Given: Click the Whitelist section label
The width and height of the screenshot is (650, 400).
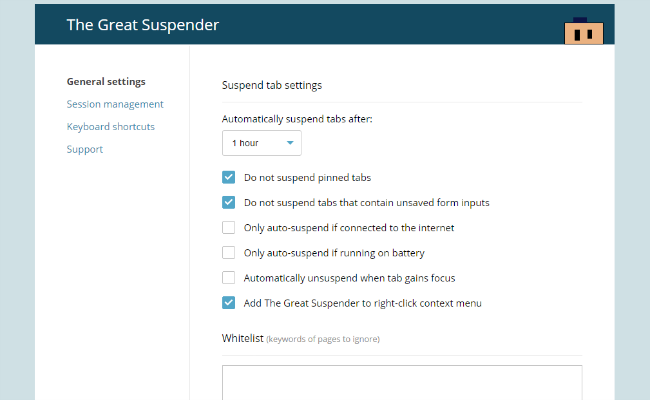Looking at the screenshot, I should click(243, 338).
